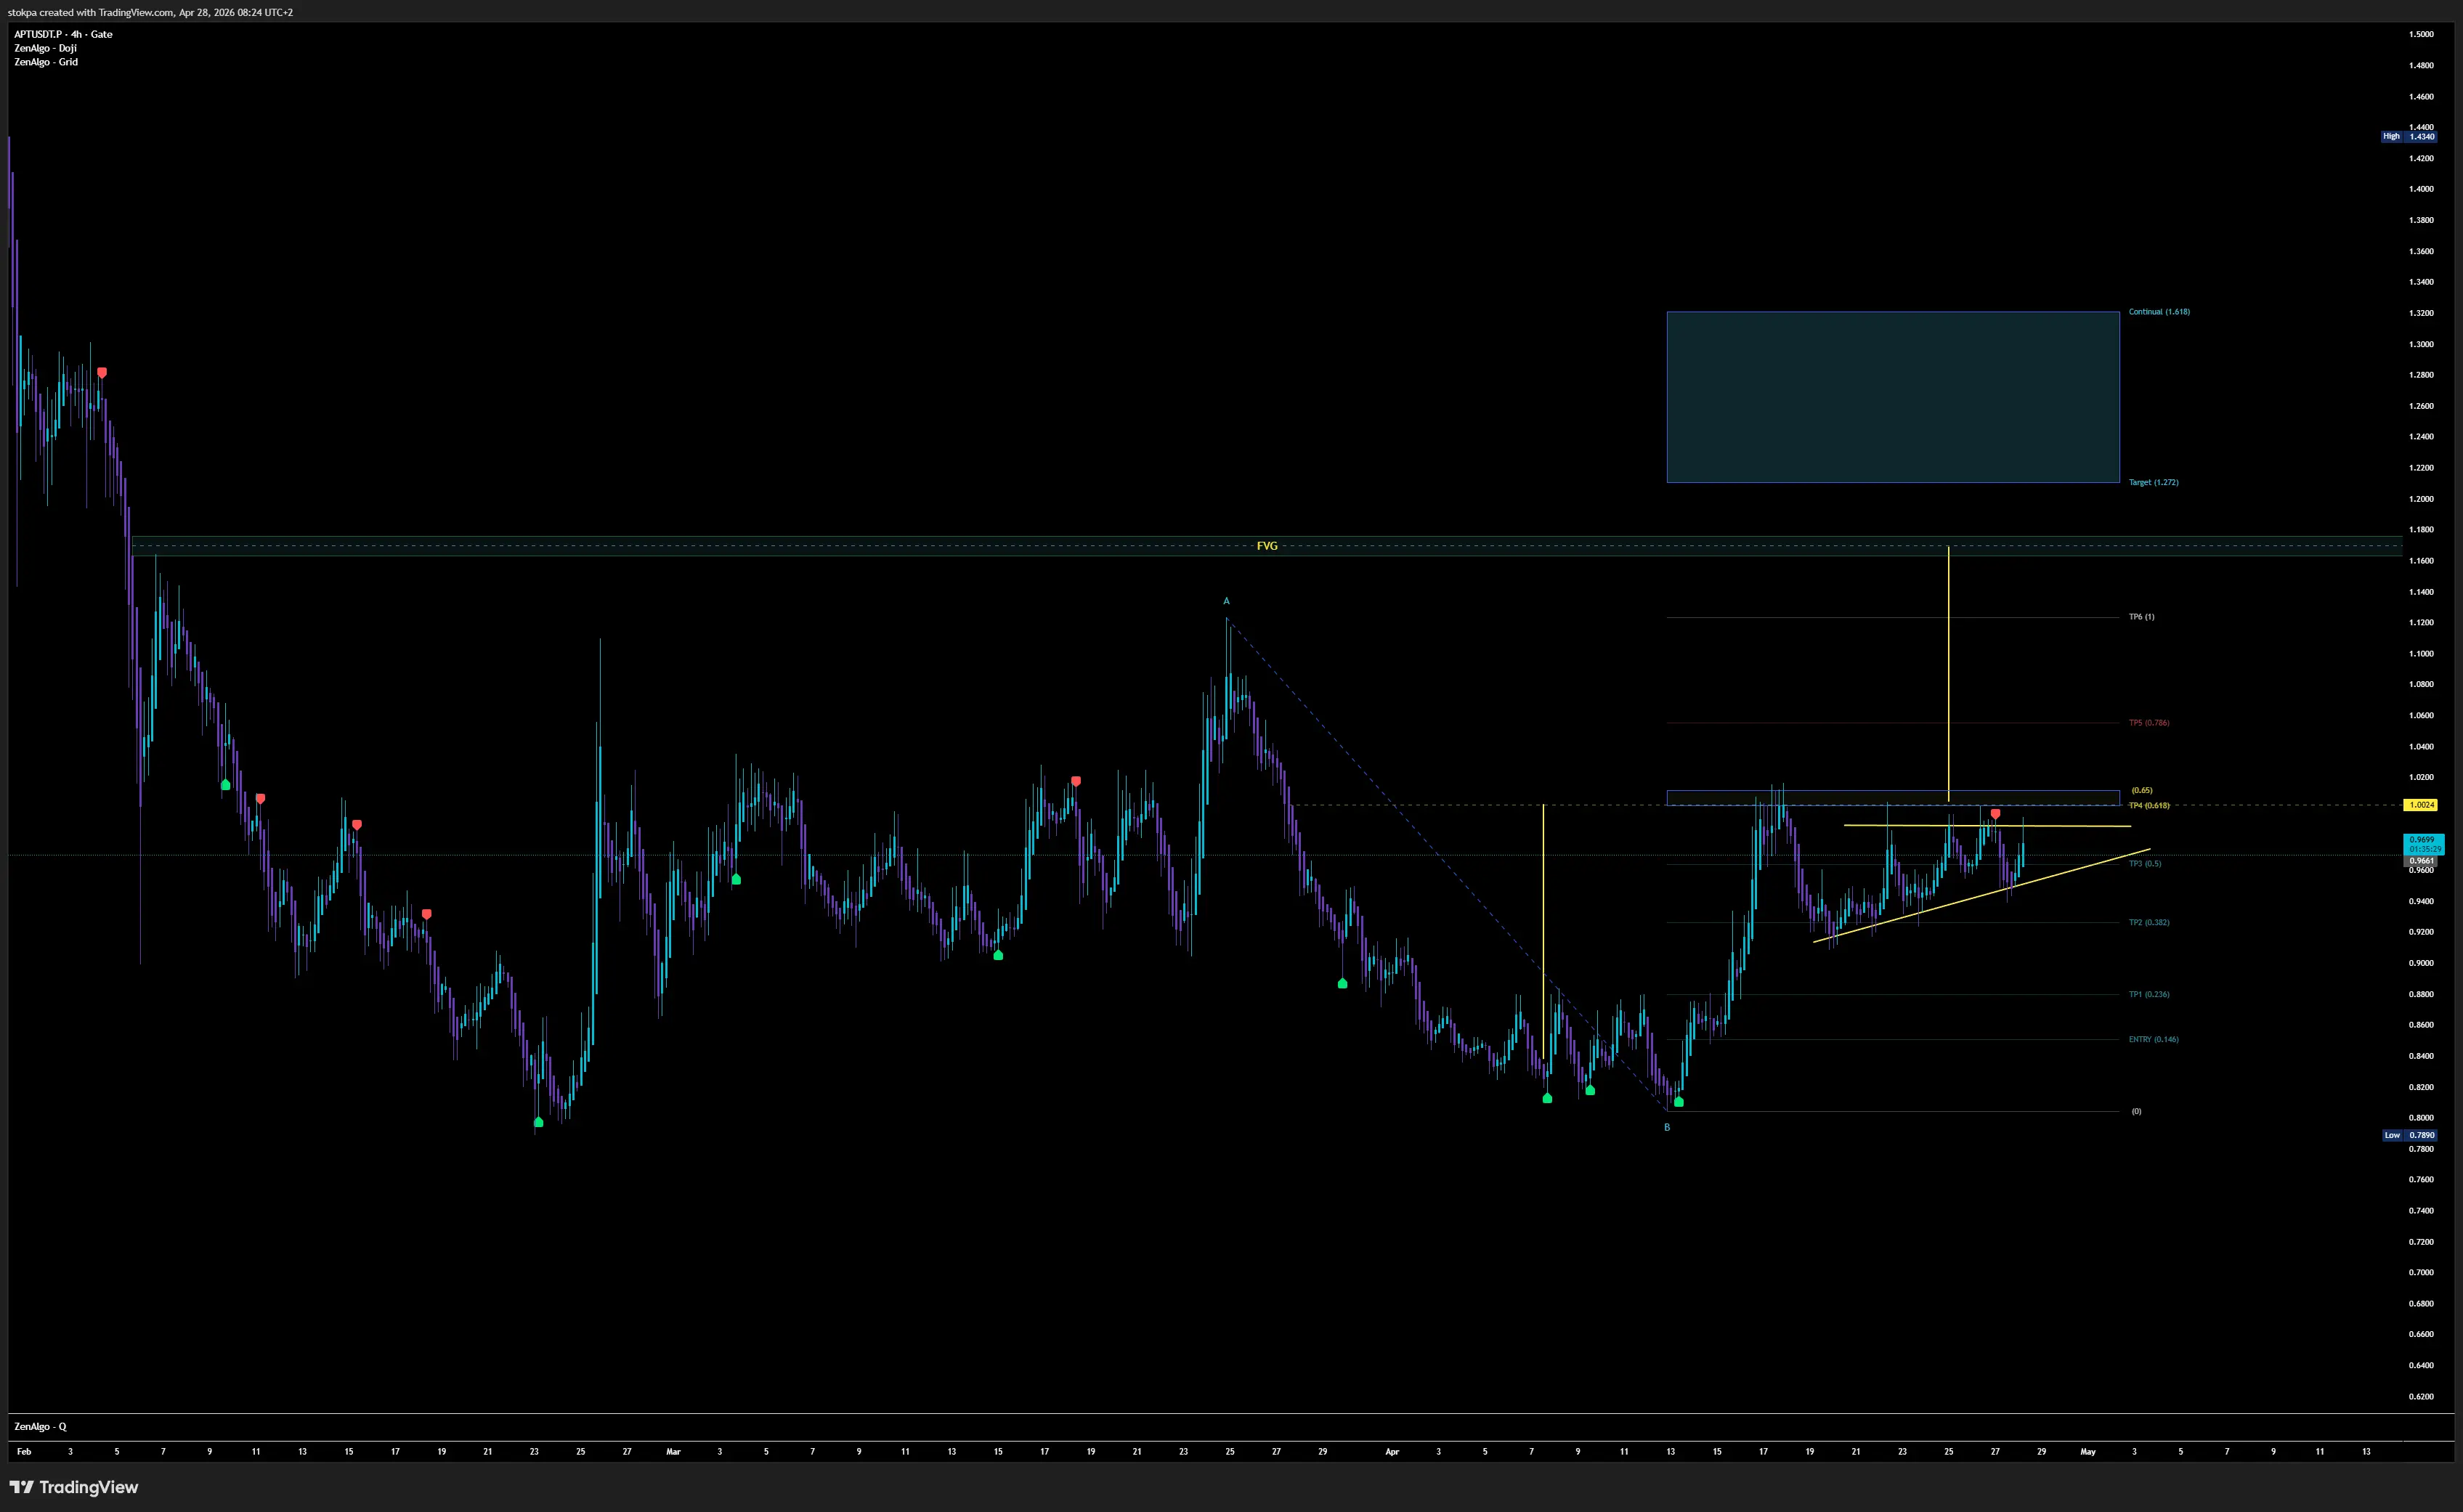2463x1512 pixels.
Task: Select the ZenAlgo - Grid indicator legend
Action: click(x=46, y=62)
